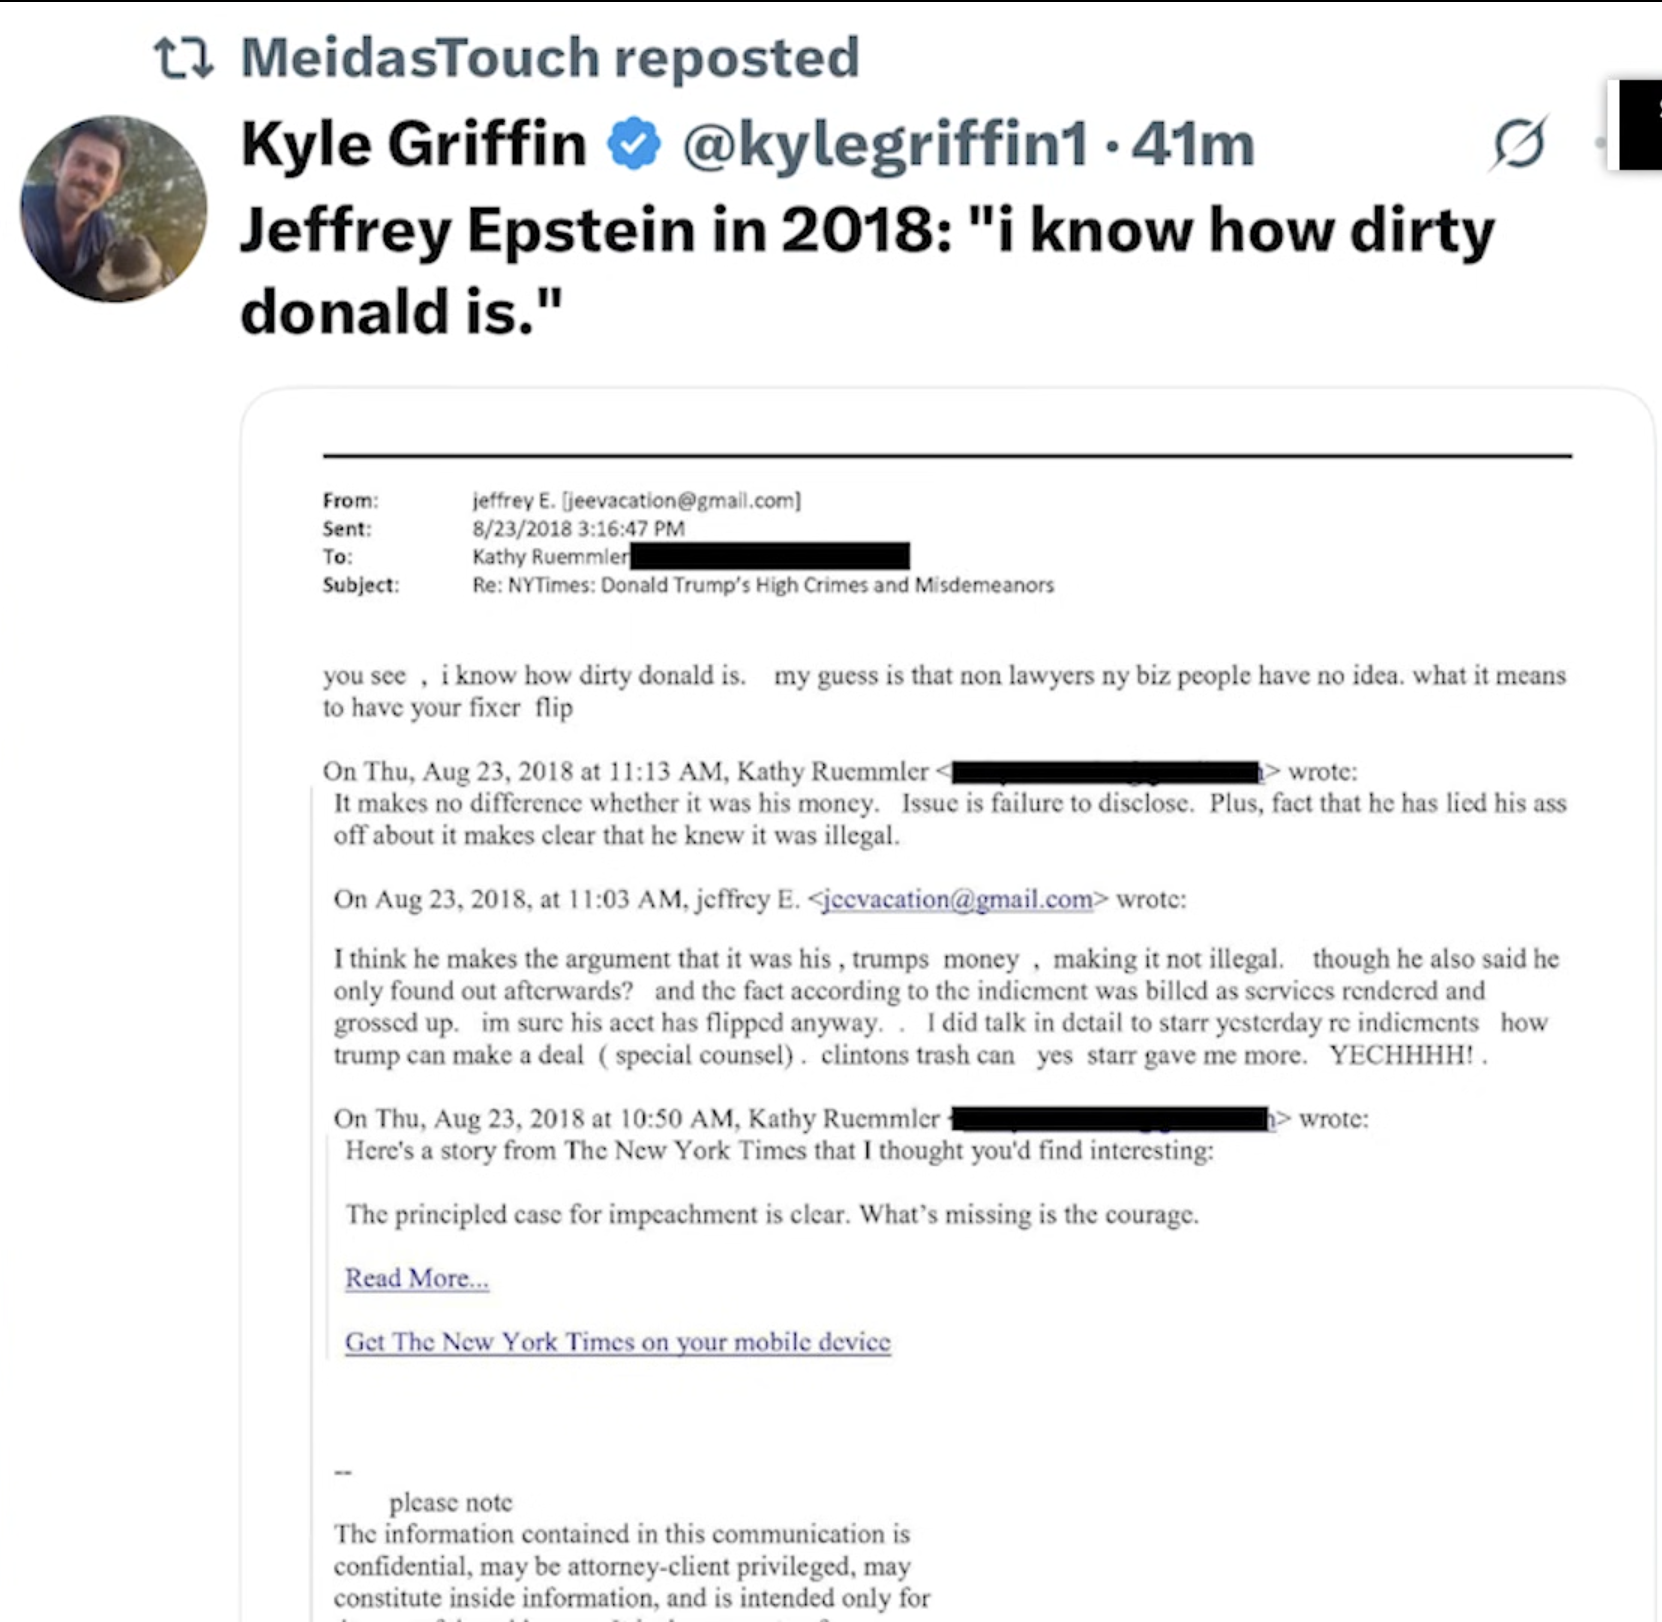Click the redacted bar after Kathy Ruemmler in To
This screenshot has height=1622, width=1662.
[770, 556]
